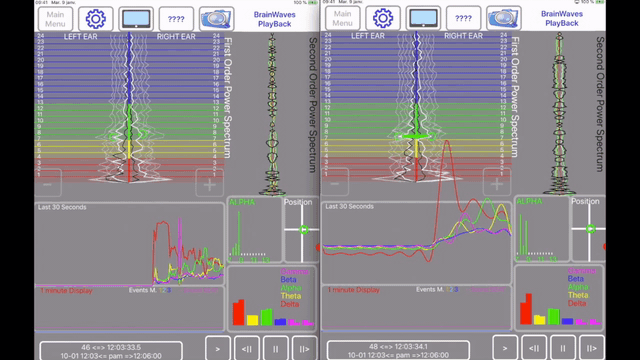The height and width of the screenshot is (360, 640).
Task: Step forward one frame in right panel
Action: (591, 348)
